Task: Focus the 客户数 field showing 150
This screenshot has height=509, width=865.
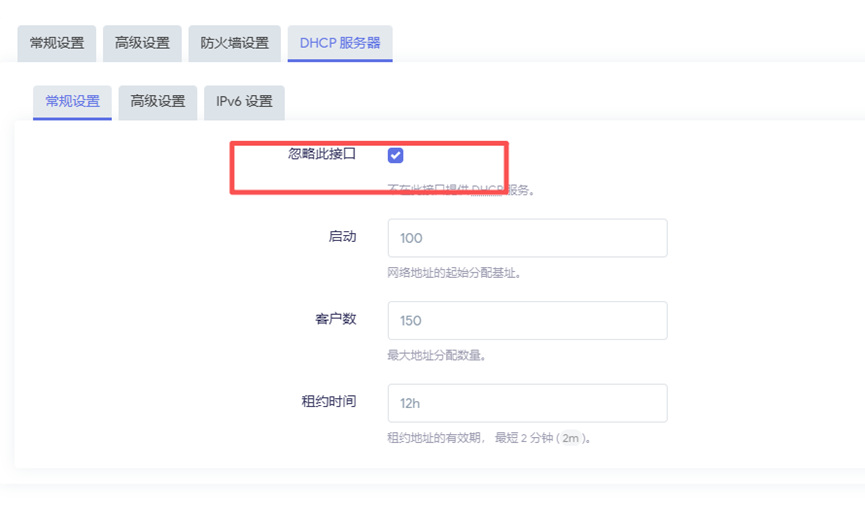Action: click(527, 320)
